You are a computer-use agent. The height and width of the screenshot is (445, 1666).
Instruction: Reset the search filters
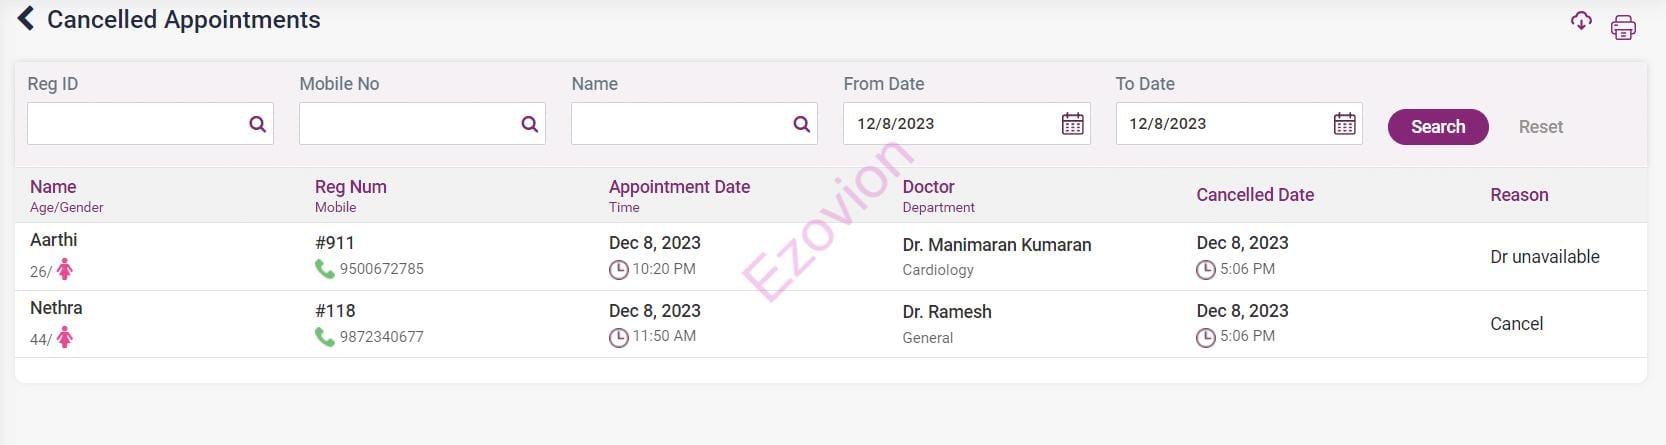point(1540,127)
